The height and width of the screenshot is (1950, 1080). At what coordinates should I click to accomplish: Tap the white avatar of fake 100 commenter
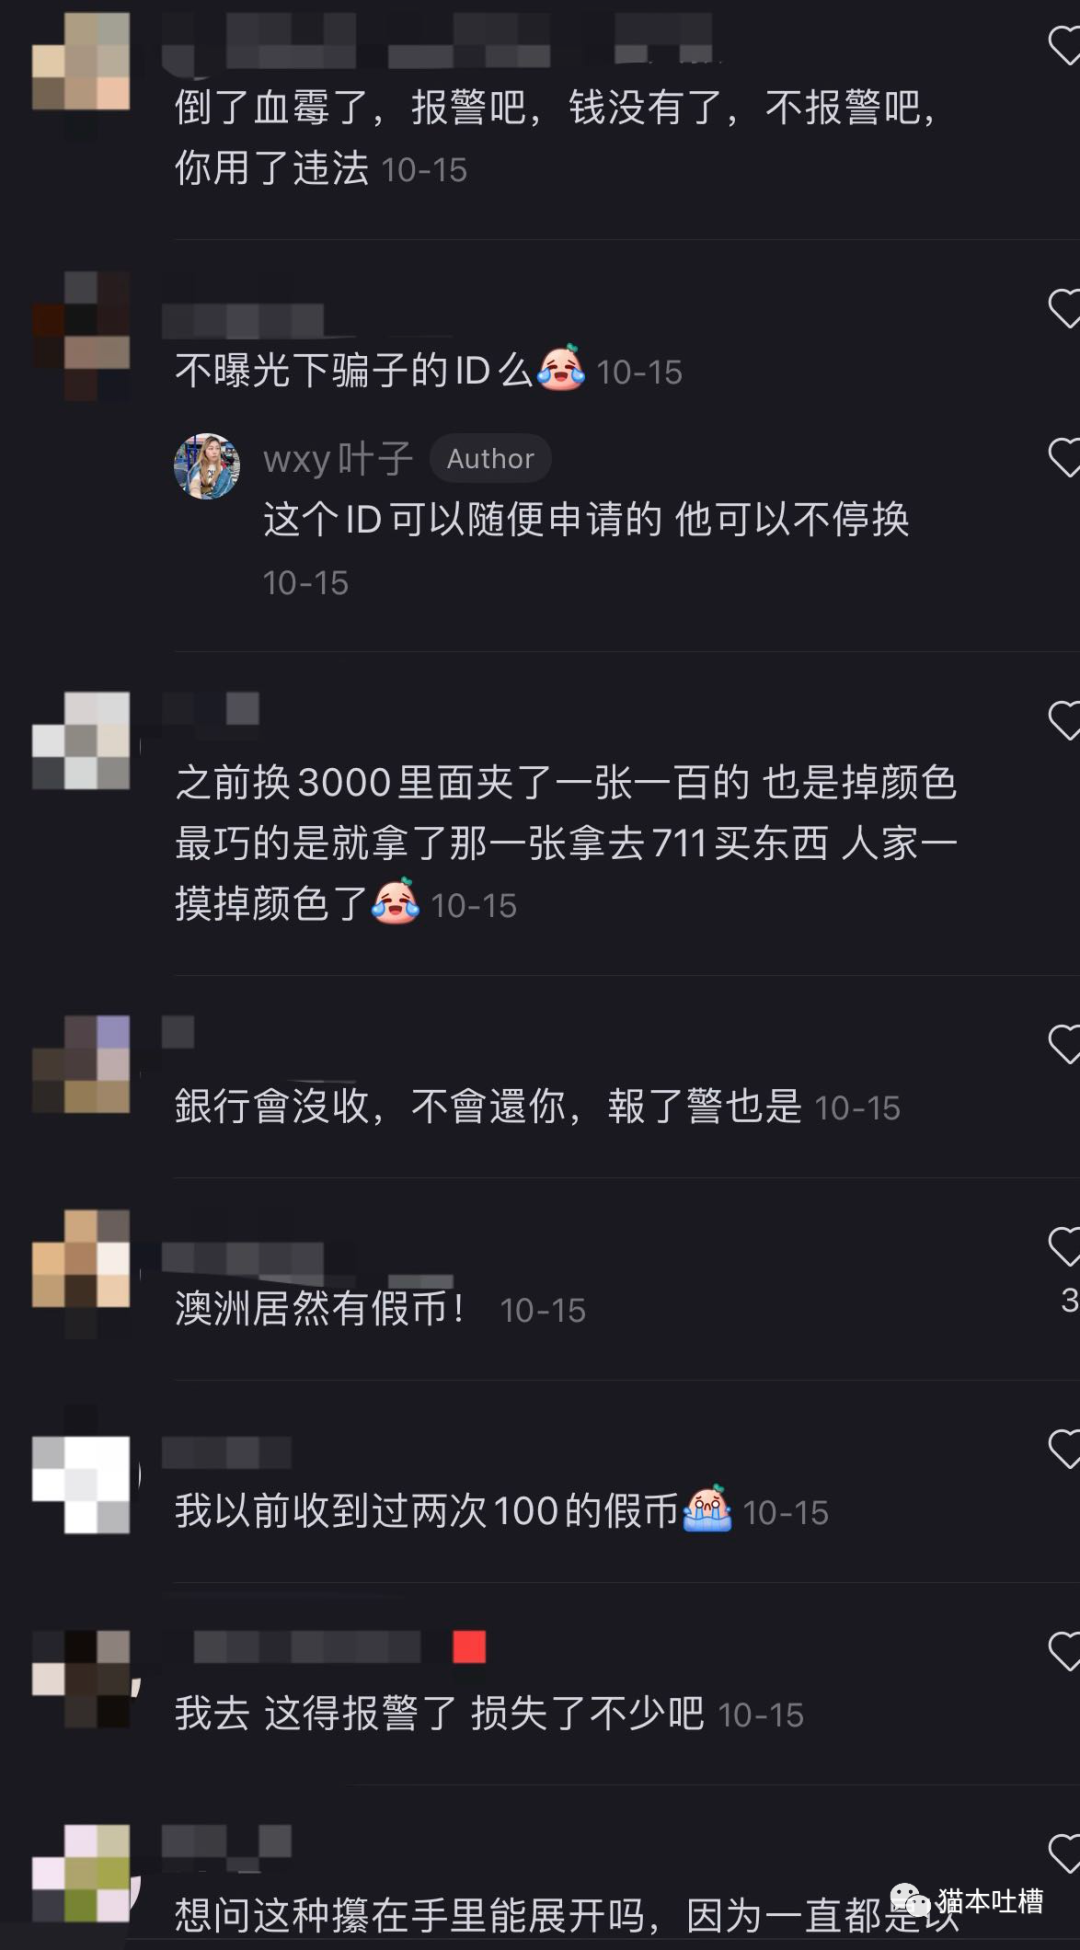(x=81, y=1484)
